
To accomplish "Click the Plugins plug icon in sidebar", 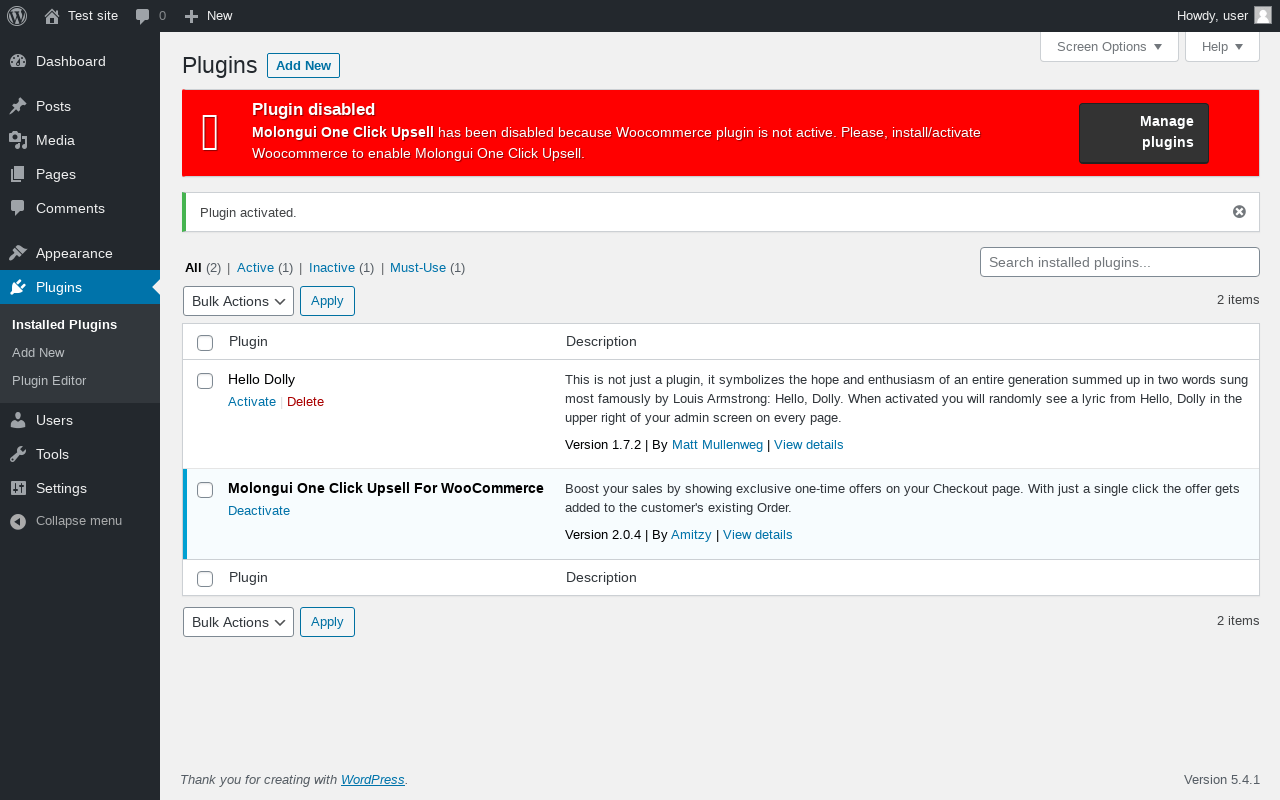I will coord(18,287).
